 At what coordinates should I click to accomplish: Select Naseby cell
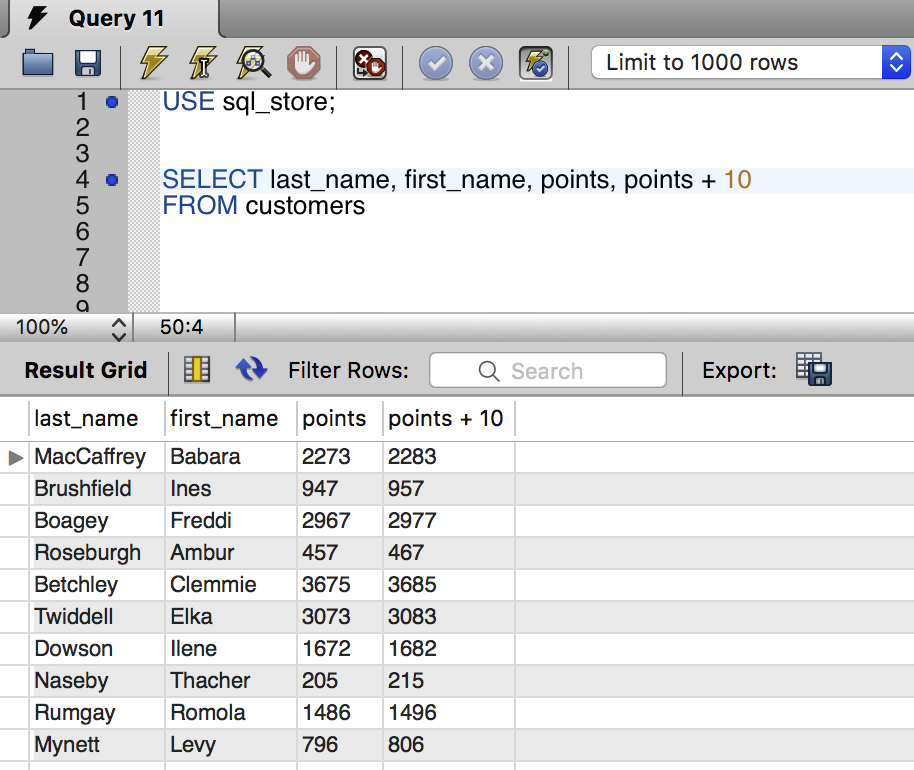tap(97, 681)
